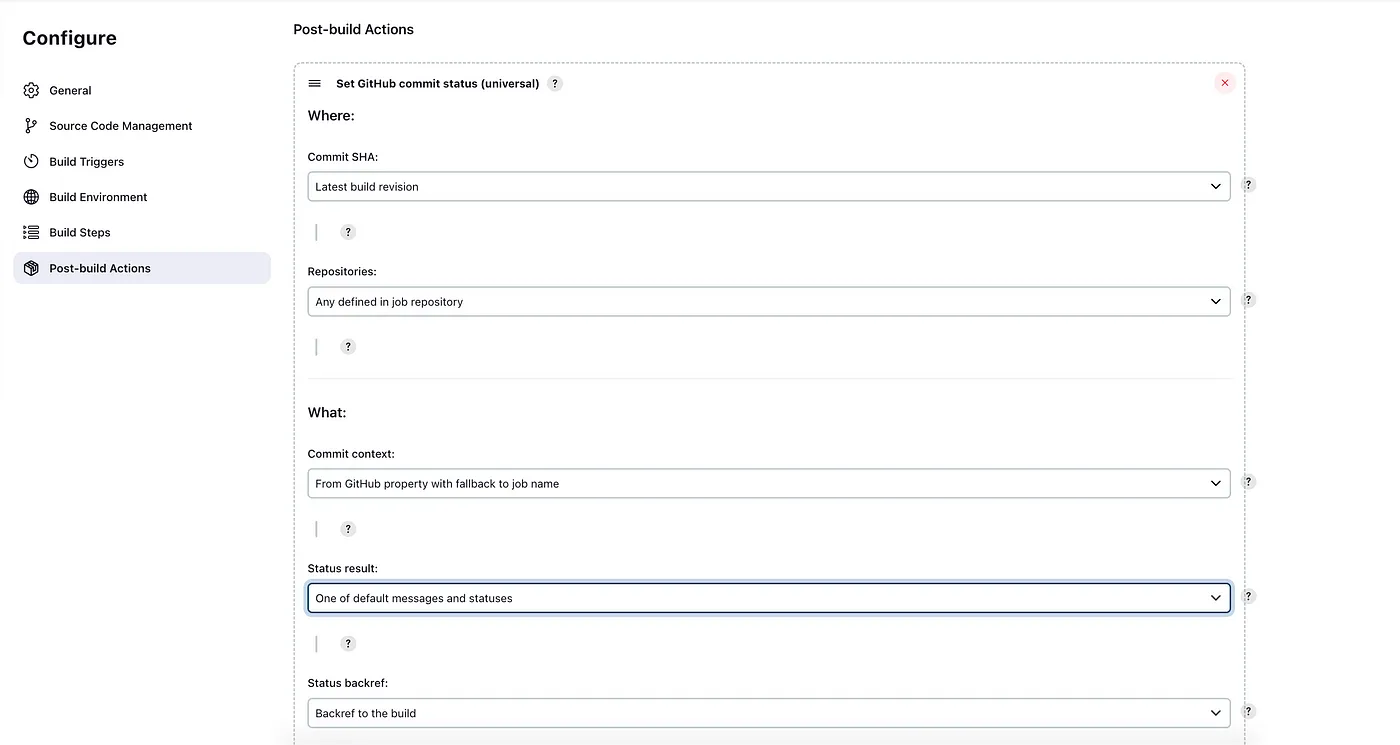Image resolution: width=1400 pixels, height=745 pixels.
Task: Switch to the Build Triggers section
Action: pyautogui.click(x=86, y=161)
